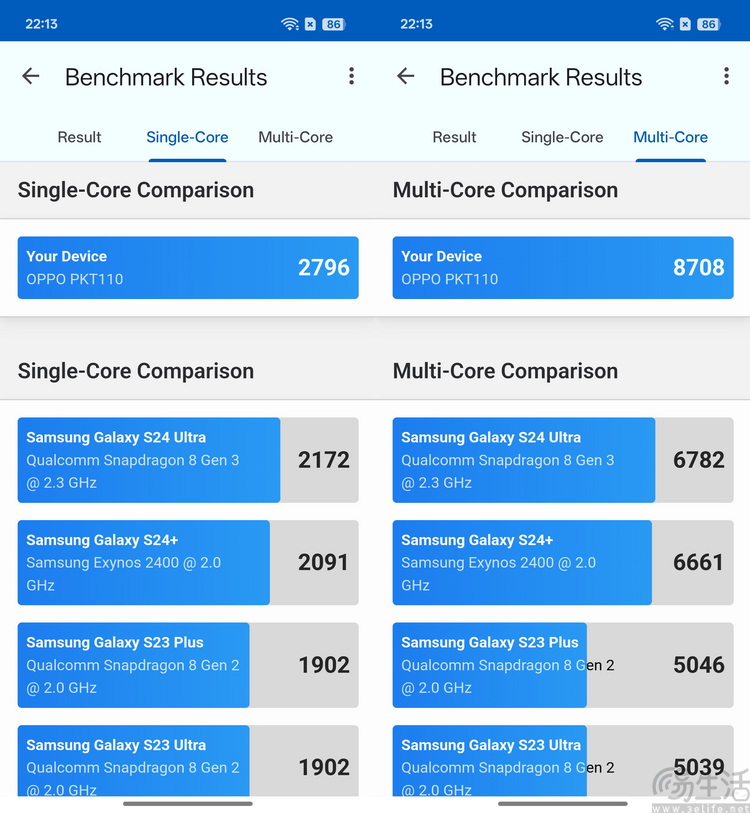Select Galaxy S24+ multi-core score 6661 row

[563, 562]
